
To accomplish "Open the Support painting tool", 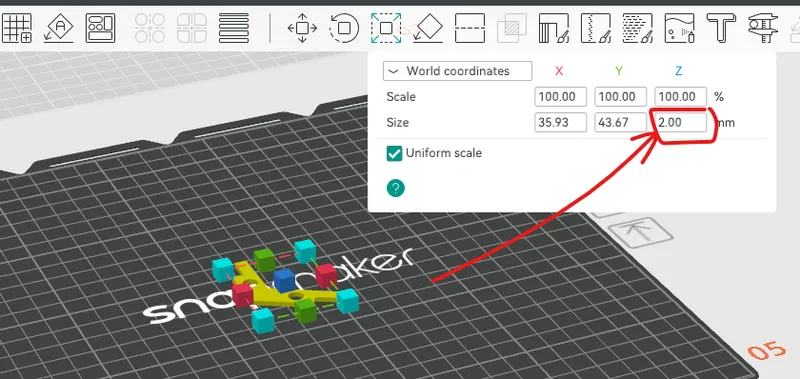I will (x=554, y=28).
